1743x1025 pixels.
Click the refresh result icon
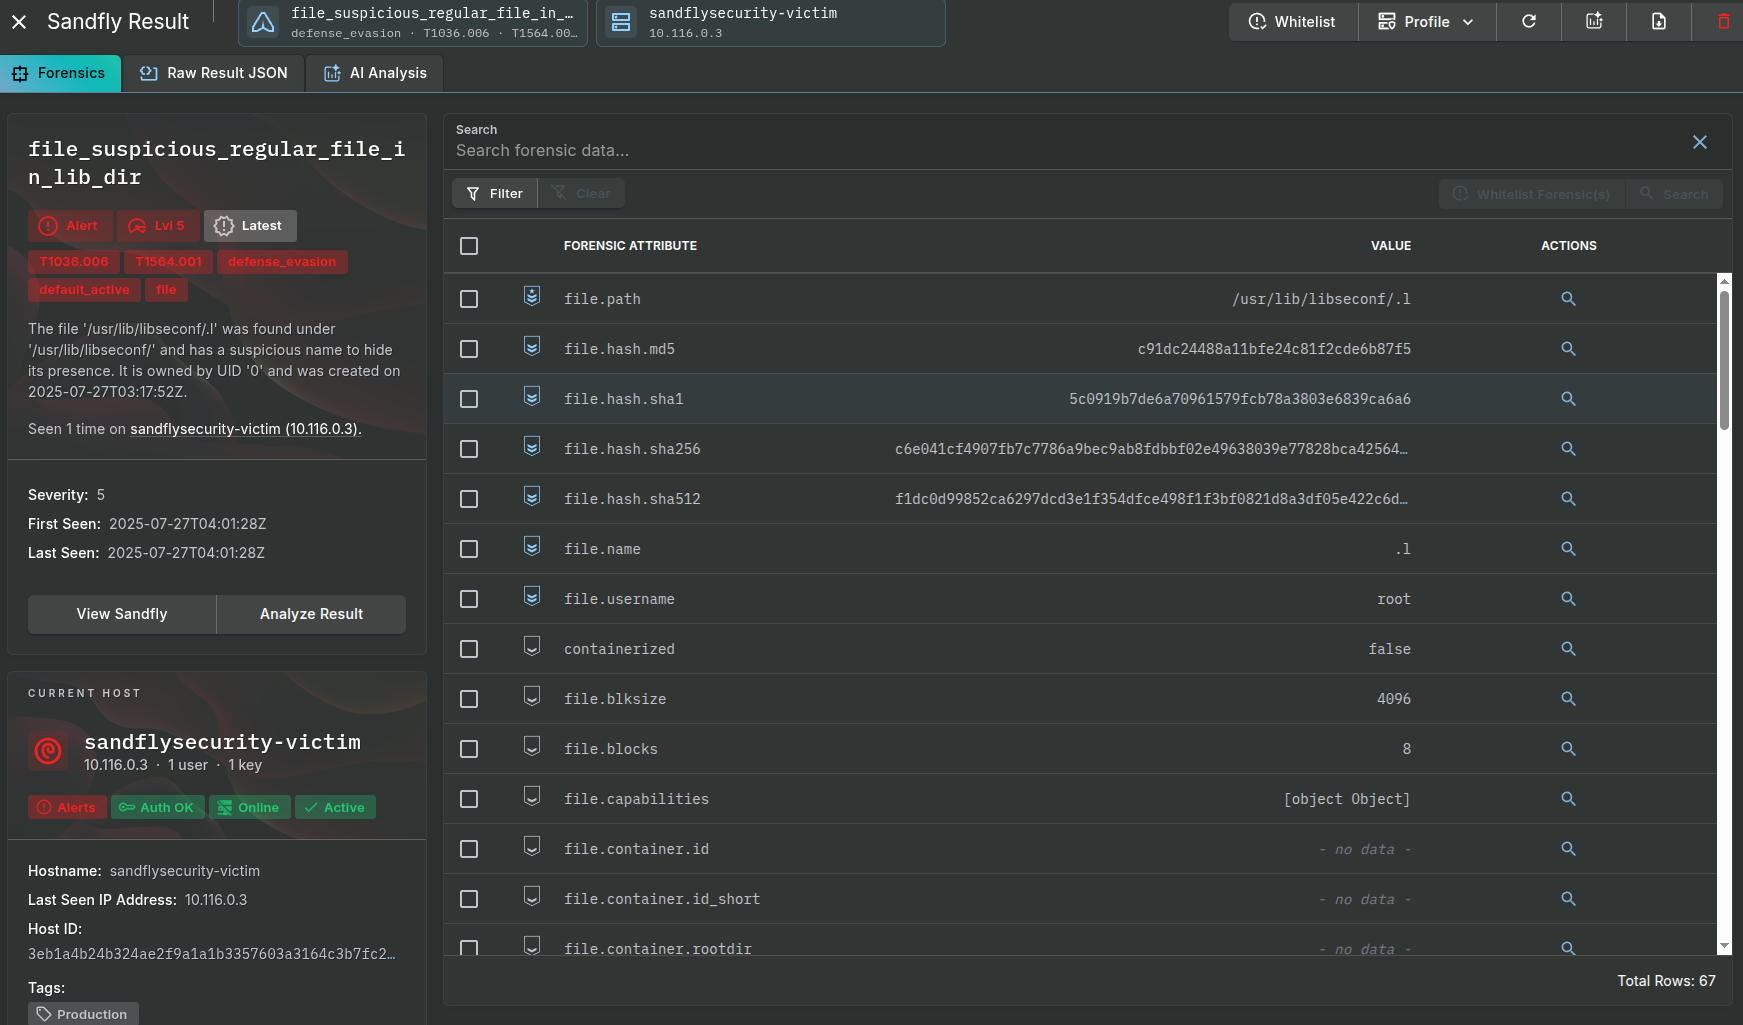(x=1528, y=21)
